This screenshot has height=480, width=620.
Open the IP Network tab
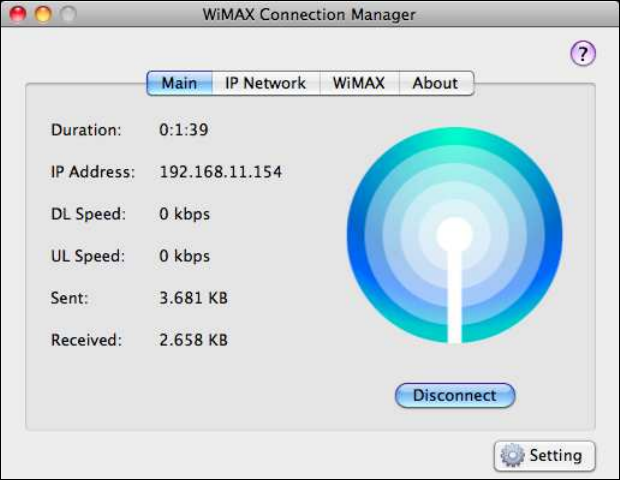pyautogui.click(x=266, y=83)
